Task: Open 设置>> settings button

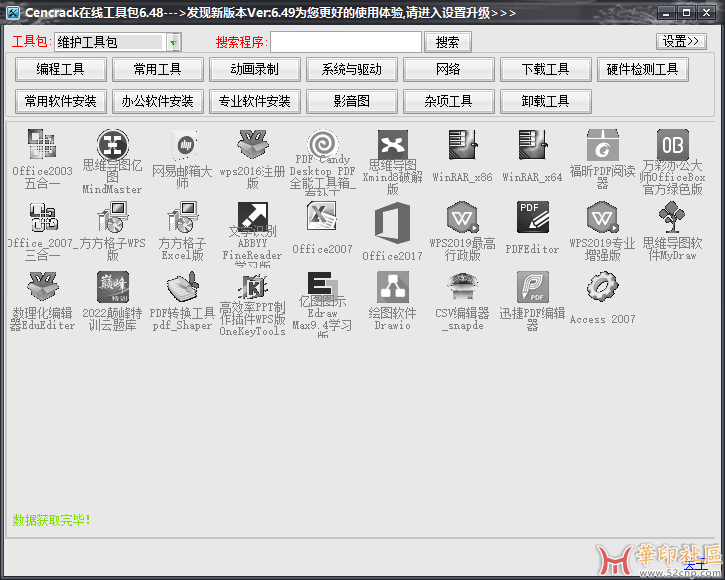Action: 681,41
